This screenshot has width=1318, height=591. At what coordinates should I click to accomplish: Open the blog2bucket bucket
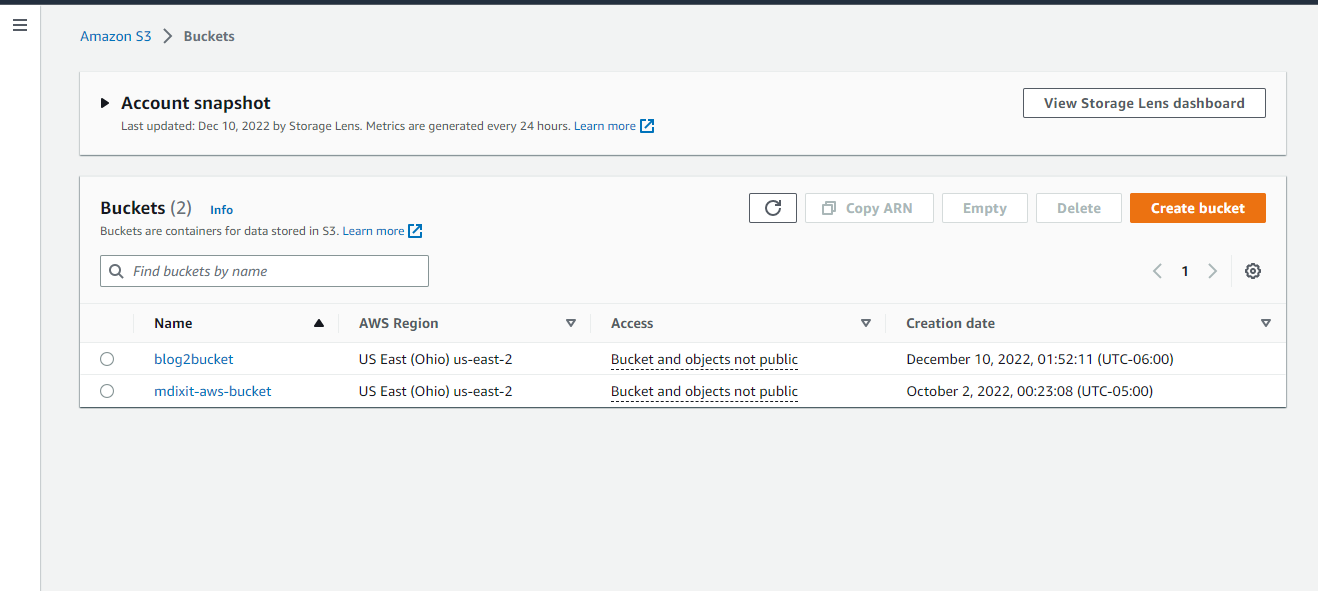193,359
